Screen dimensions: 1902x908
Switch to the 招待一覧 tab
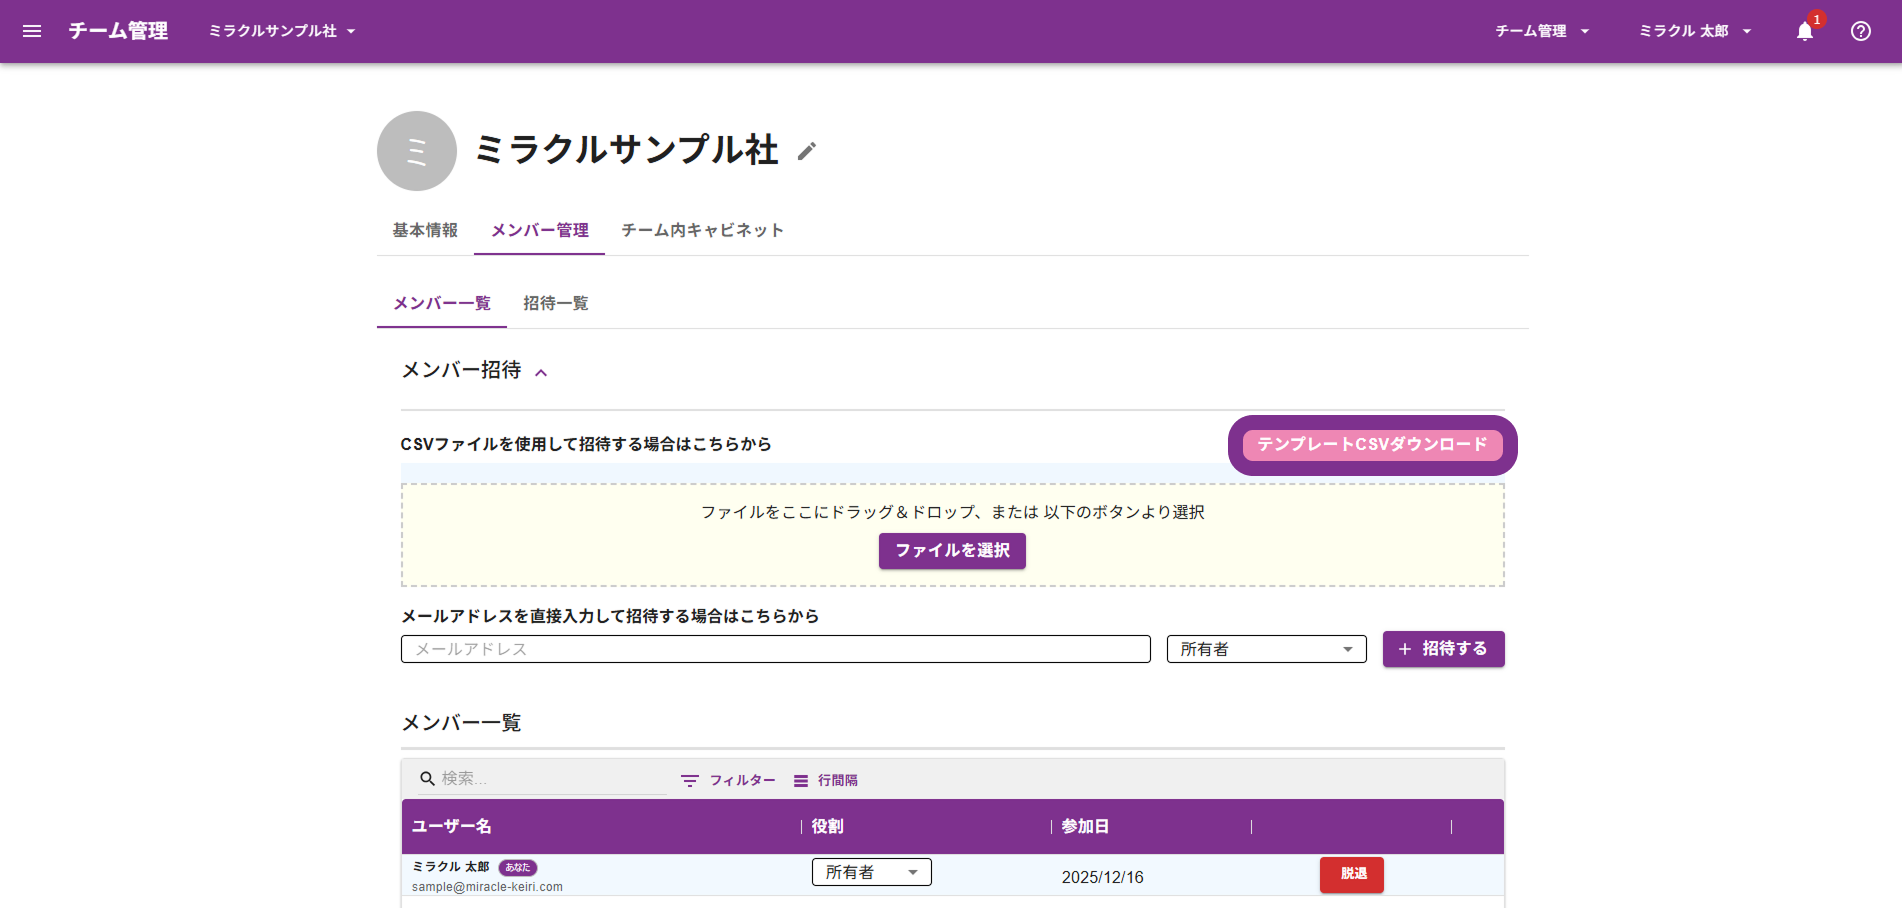coord(556,303)
